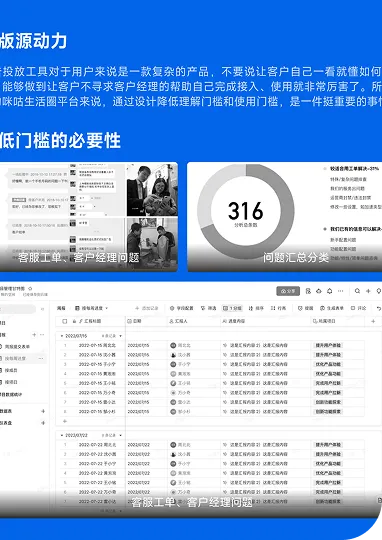Add a row with plus under 2022/07/15 group
Viewport: 382px width, 540px height.
point(64,421)
